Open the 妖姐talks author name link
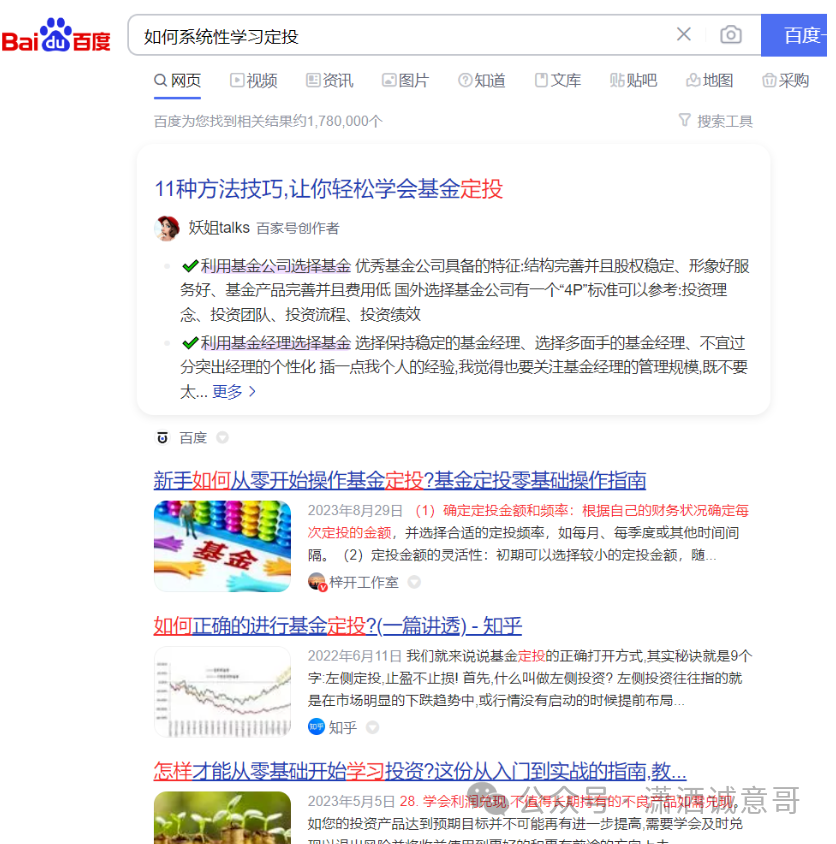This screenshot has width=836, height=844. [219, 228]
